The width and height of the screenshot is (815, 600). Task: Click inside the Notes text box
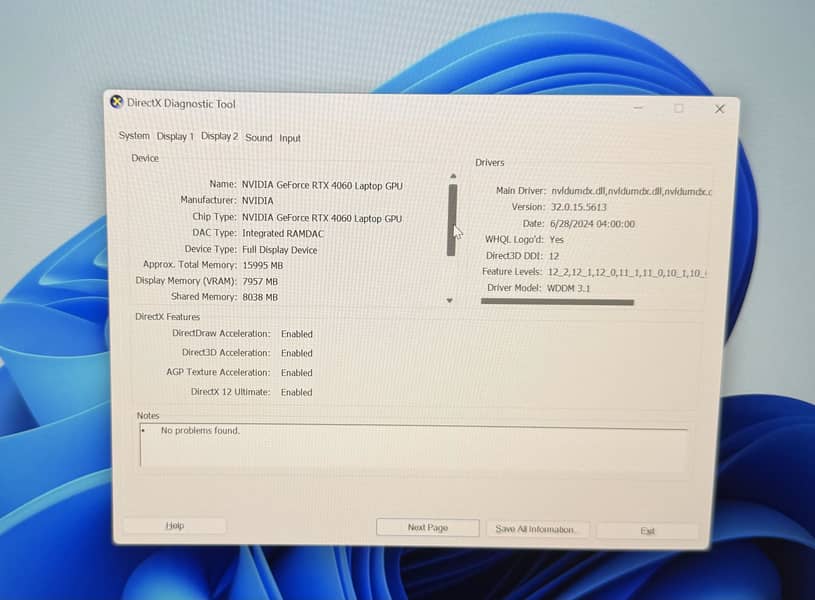[414, 446]
